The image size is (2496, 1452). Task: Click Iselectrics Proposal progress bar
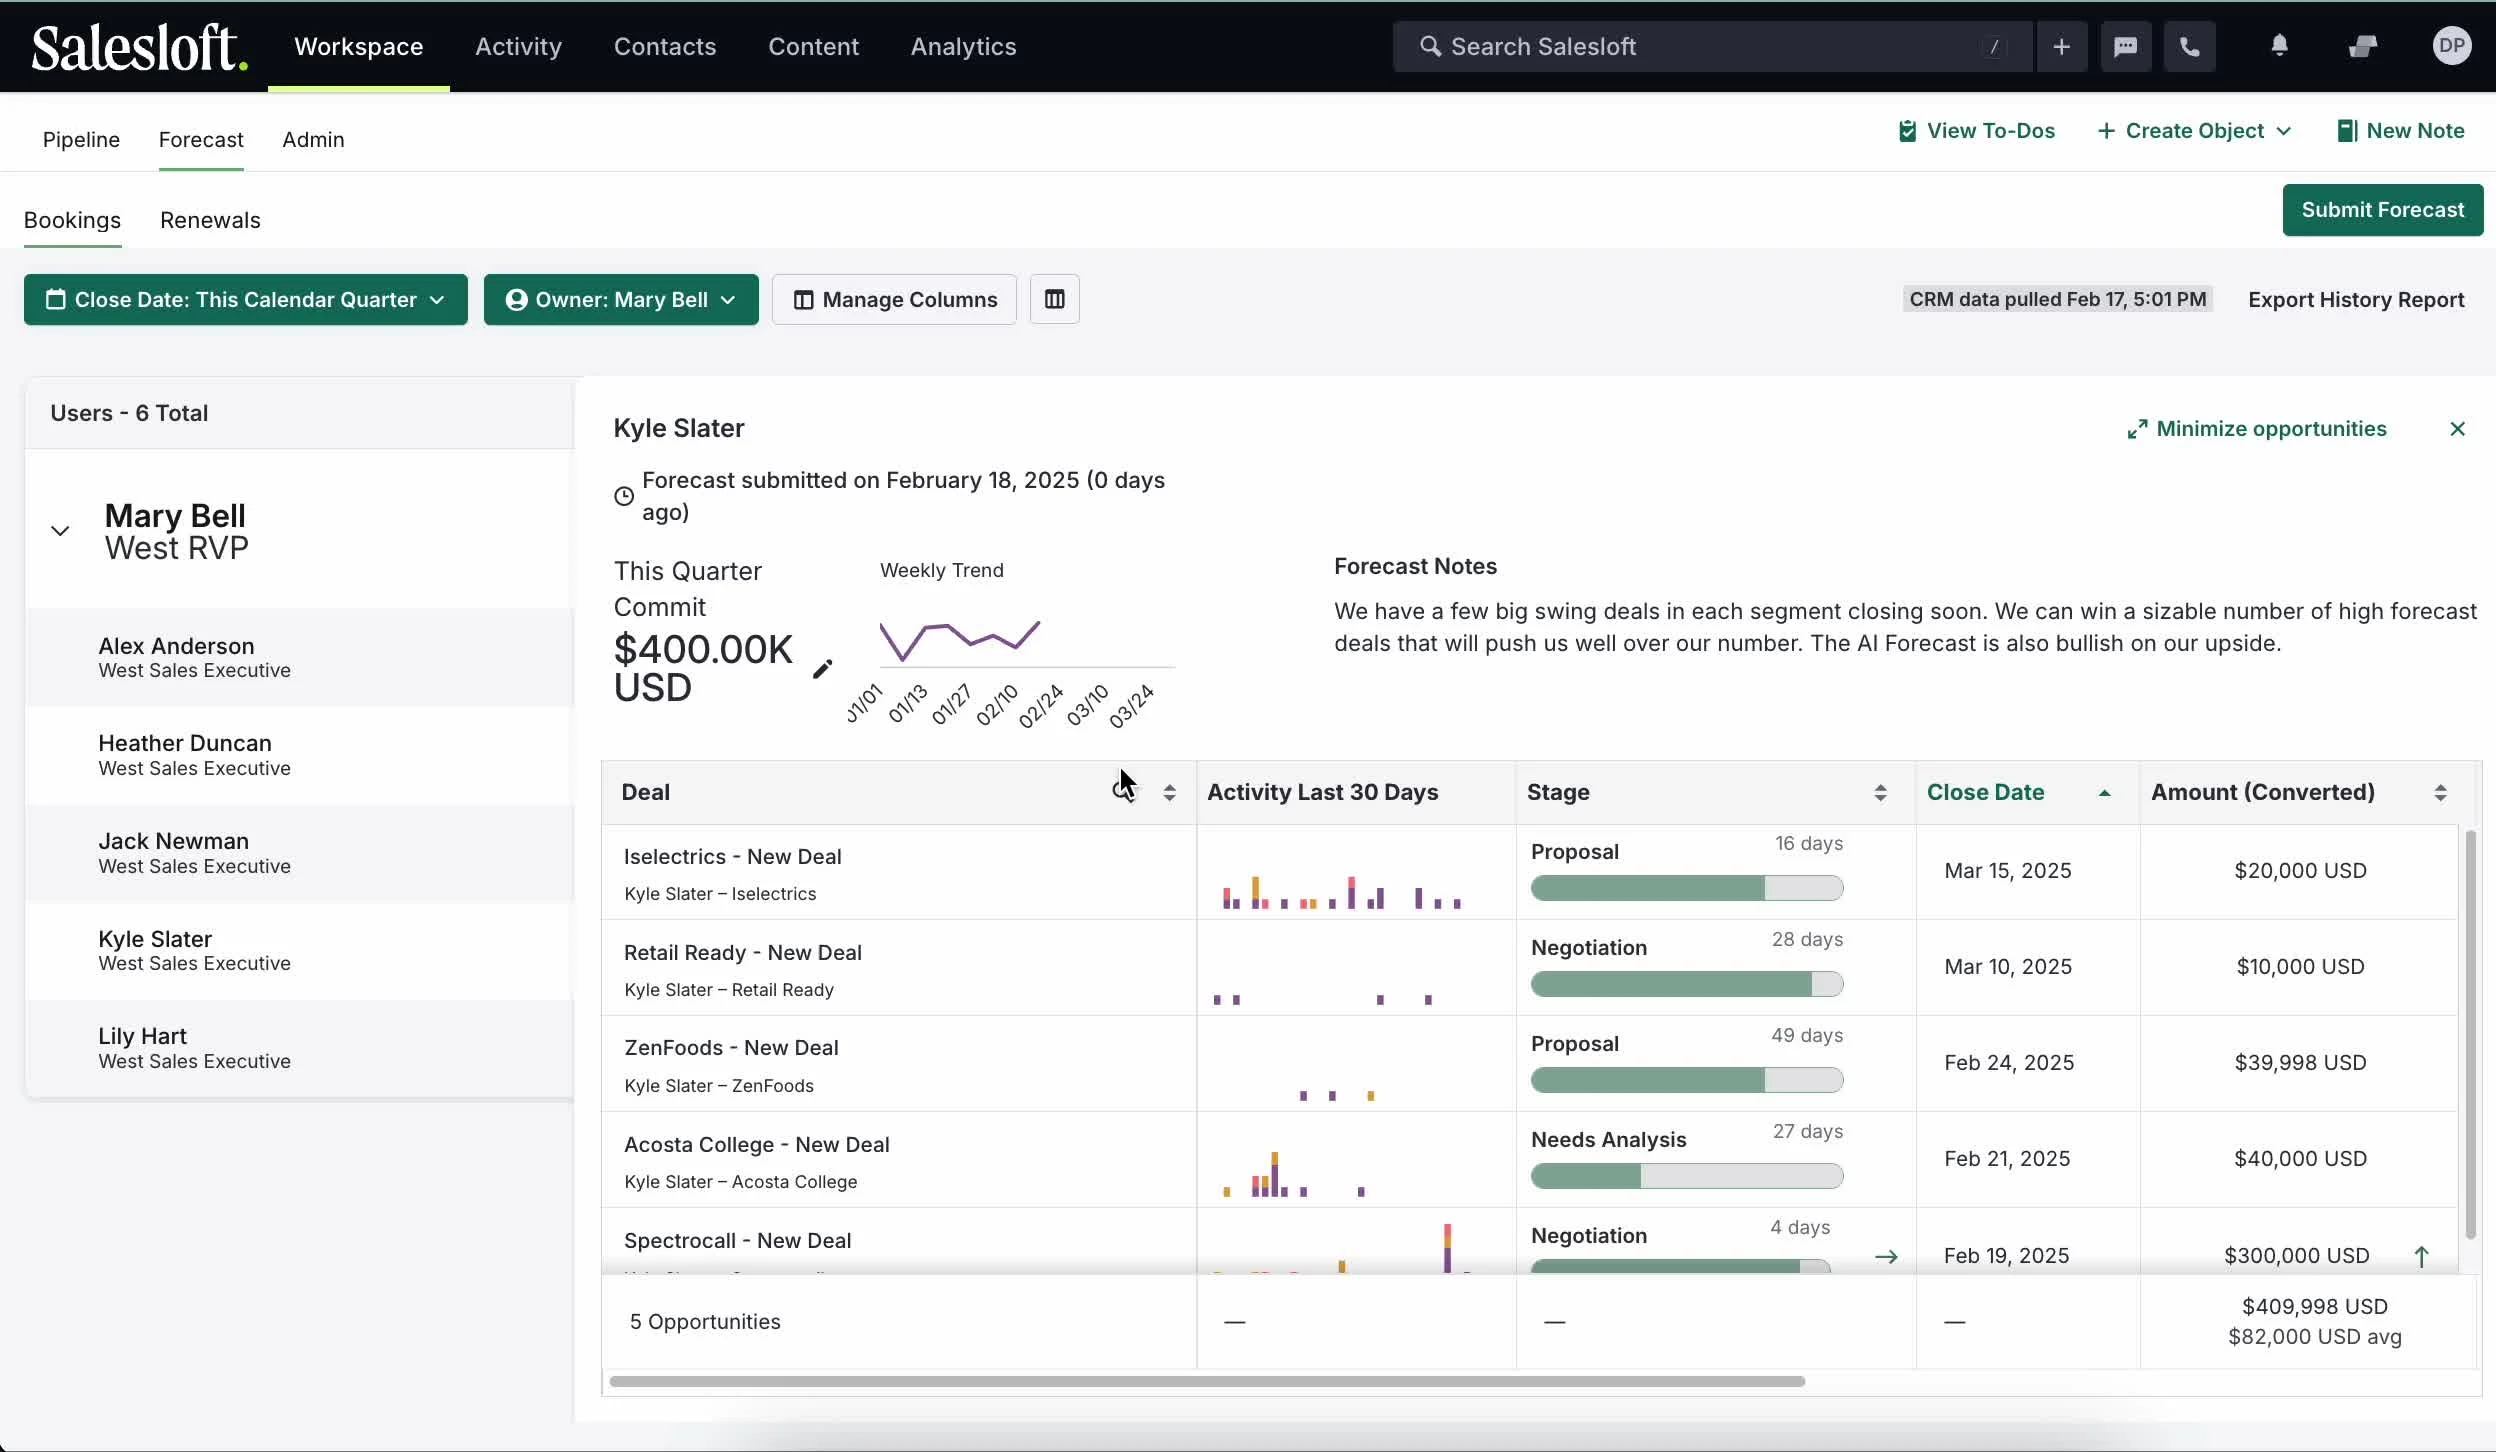click(x=1687, y=888)
